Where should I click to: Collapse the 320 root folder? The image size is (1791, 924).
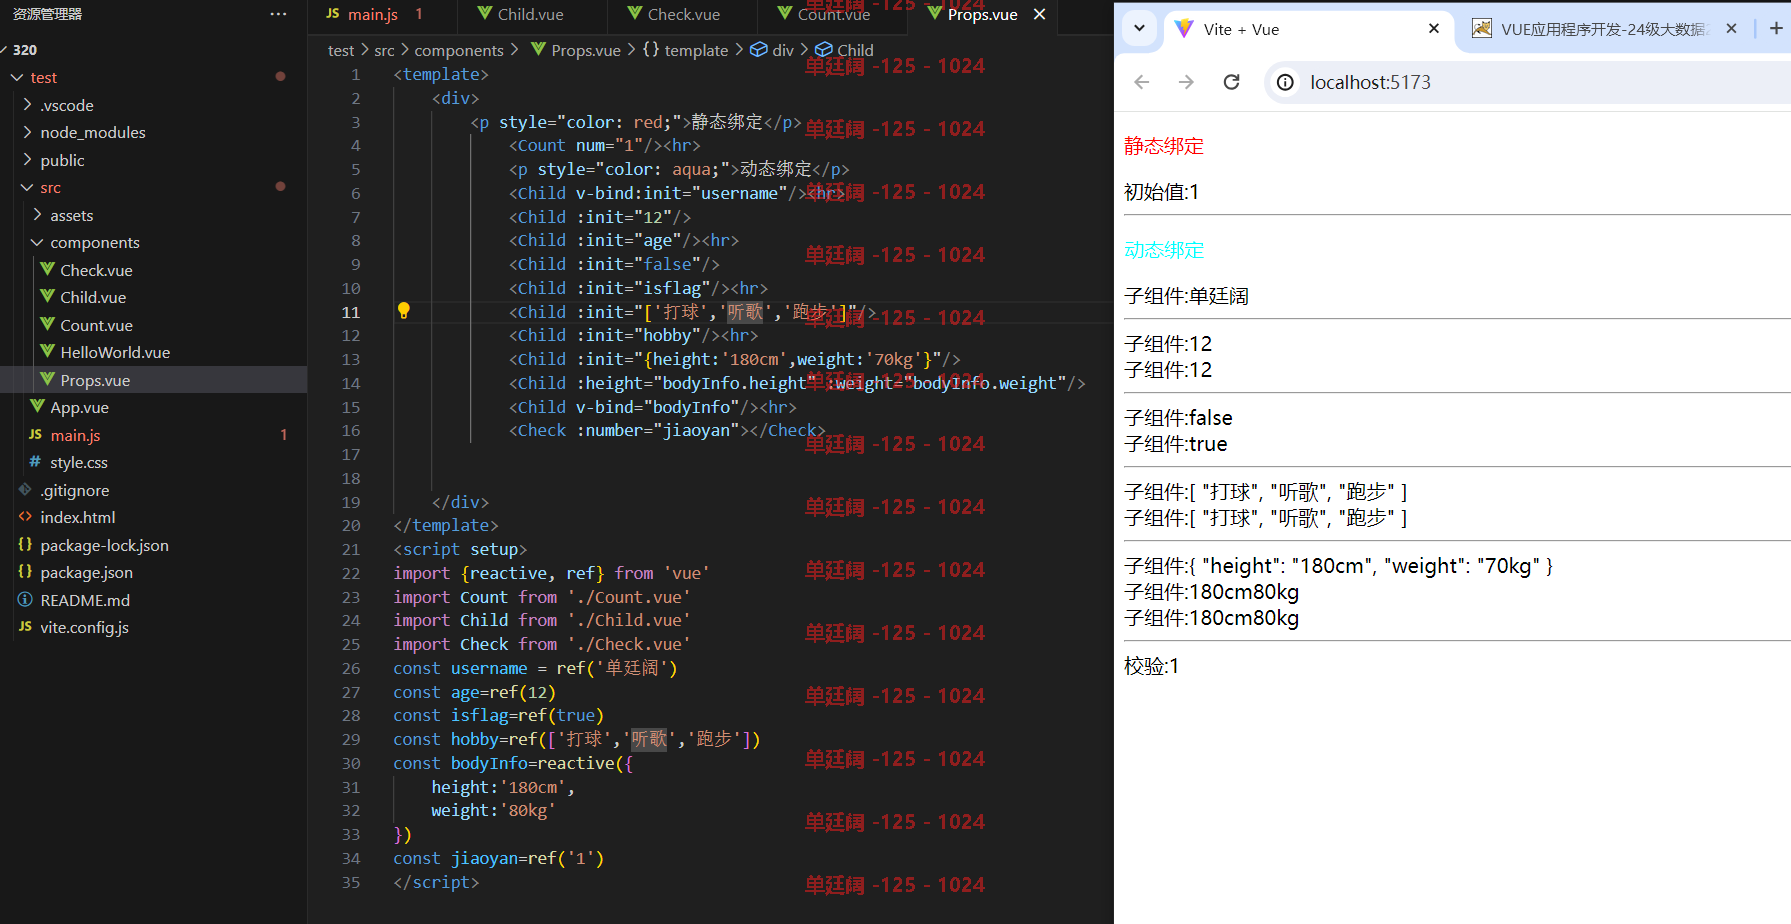pos(5,50)
